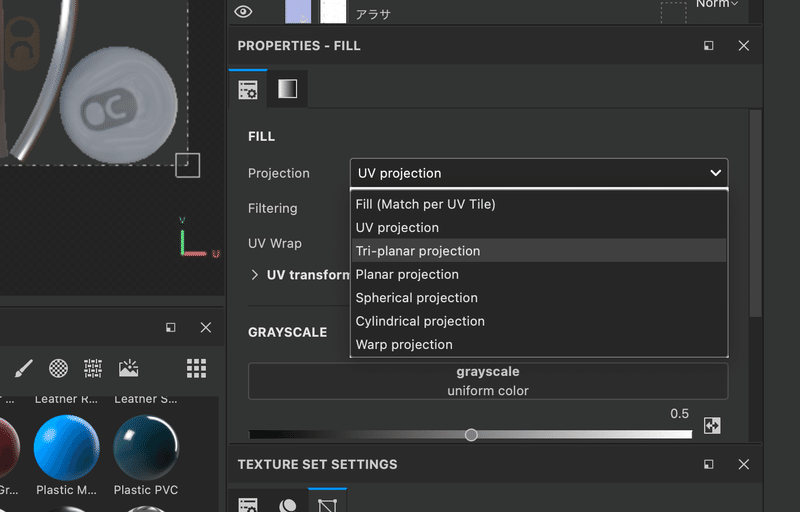The image size is (800, 512).
Task: Open the image environment filter icon
Action: point(128,368)
